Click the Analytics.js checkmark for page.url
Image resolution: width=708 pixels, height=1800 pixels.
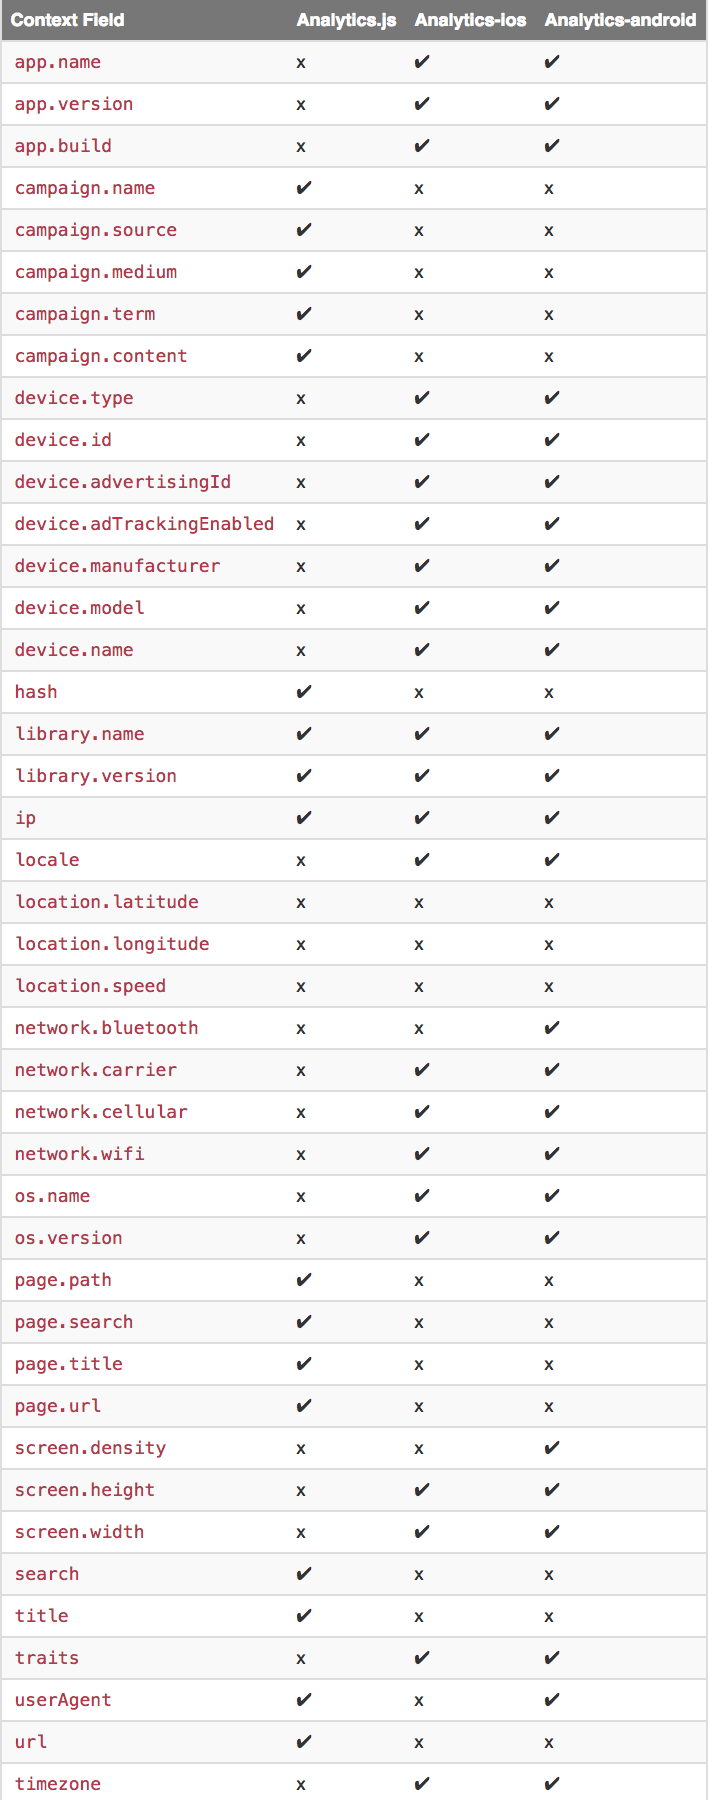304,1406
